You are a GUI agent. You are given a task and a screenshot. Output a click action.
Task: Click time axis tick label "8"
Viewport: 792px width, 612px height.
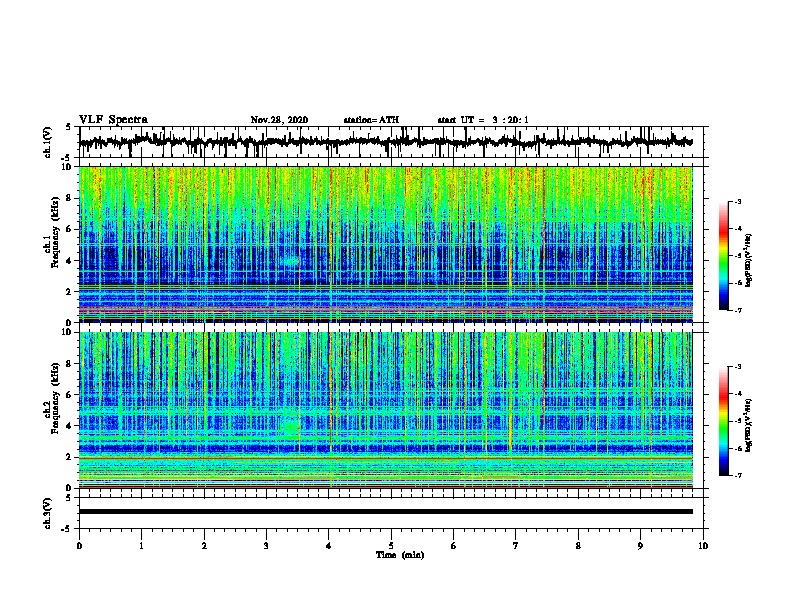pyautogui.click(x=578, y=545)
